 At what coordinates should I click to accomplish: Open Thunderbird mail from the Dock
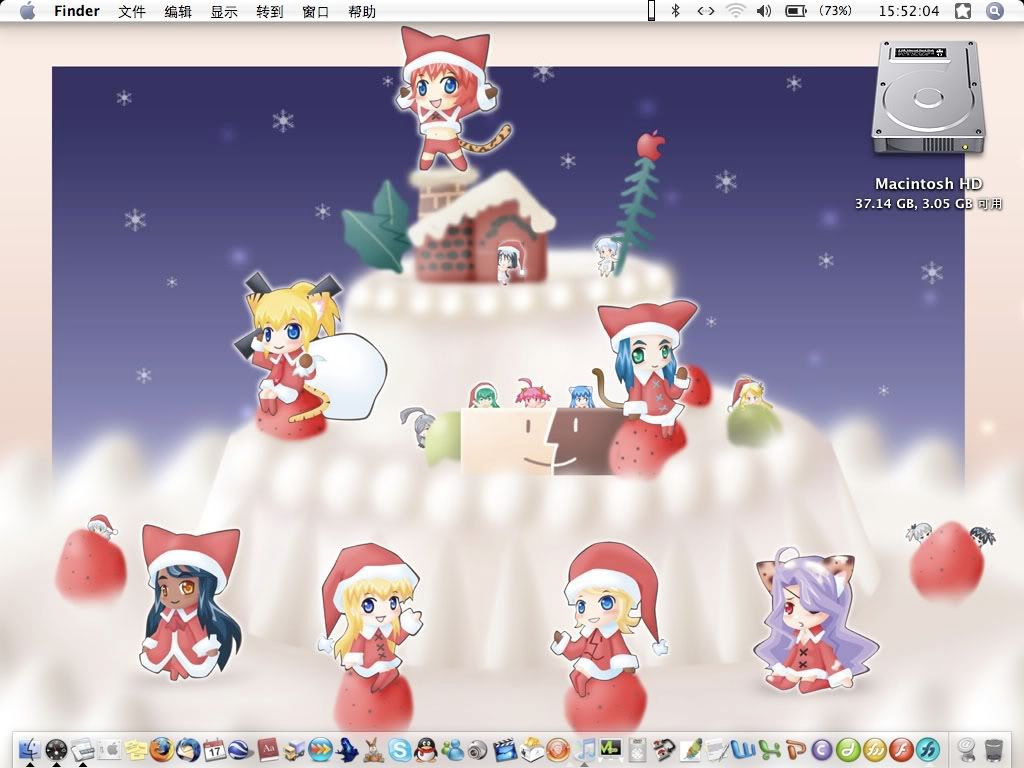click(x=188, y=750)
